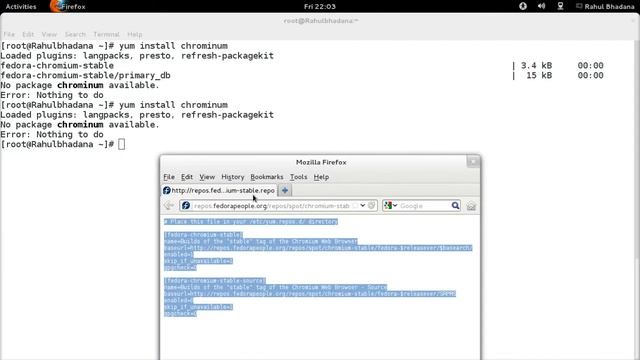This screenshot has height=360, width=640.
Task: Open a new tab with plus button
Action: [285, 190]
